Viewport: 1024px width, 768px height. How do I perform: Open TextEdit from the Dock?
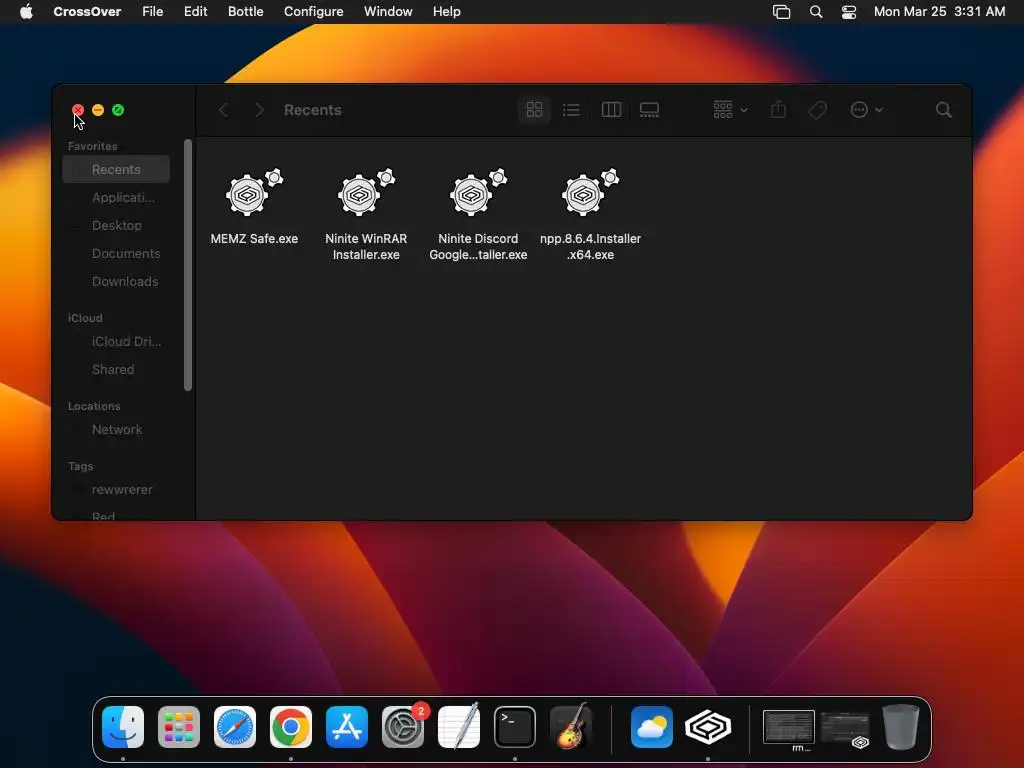coord(459,727)
